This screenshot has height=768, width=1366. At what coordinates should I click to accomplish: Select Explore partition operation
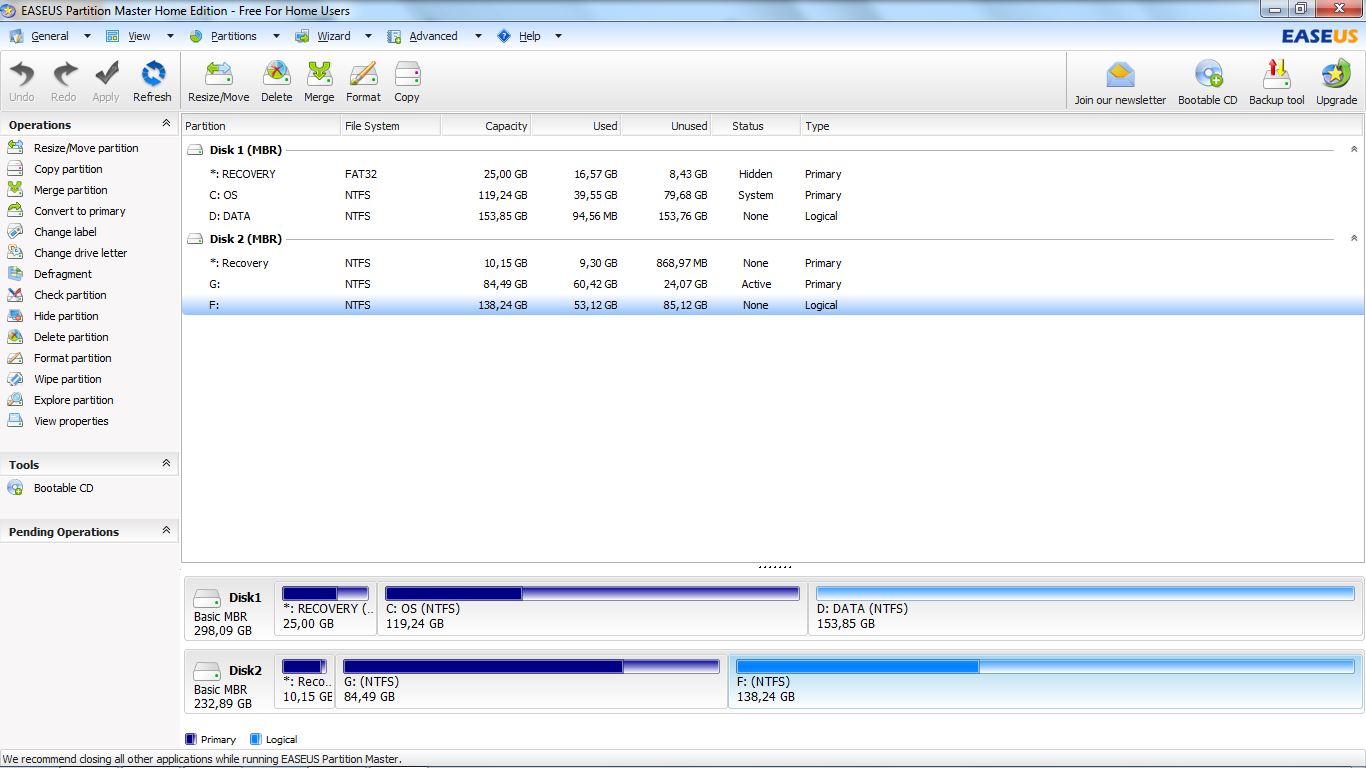(x=74, y=400)
